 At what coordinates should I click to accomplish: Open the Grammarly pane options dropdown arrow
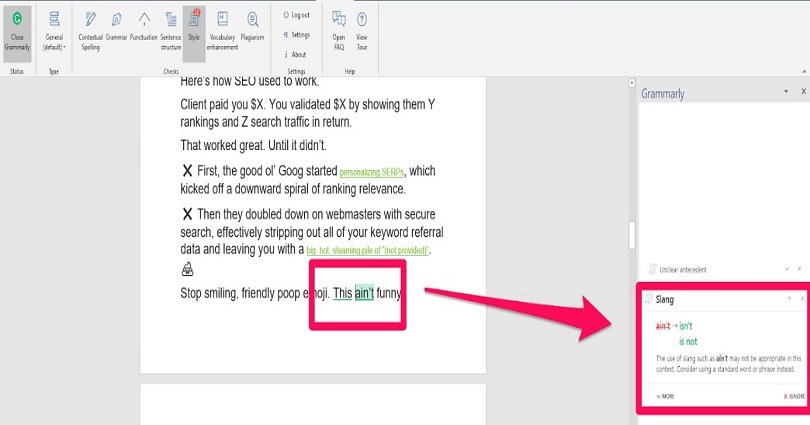[x=786, y=91]
